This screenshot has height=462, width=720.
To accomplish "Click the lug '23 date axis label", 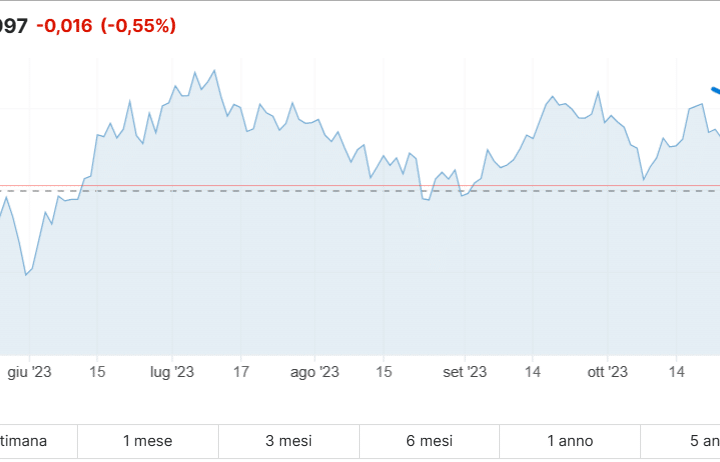I will pos(172,372).
